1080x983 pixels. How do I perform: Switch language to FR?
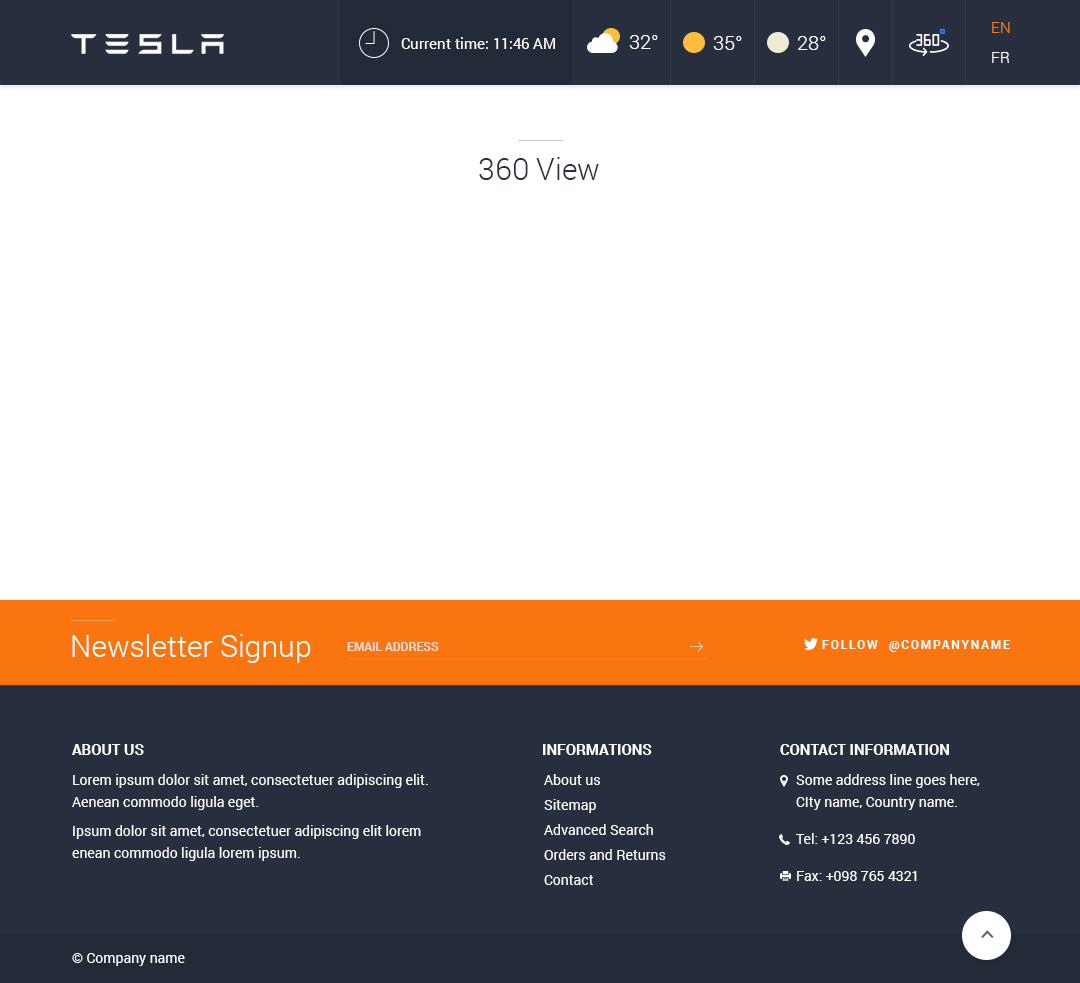[1000, 58]
